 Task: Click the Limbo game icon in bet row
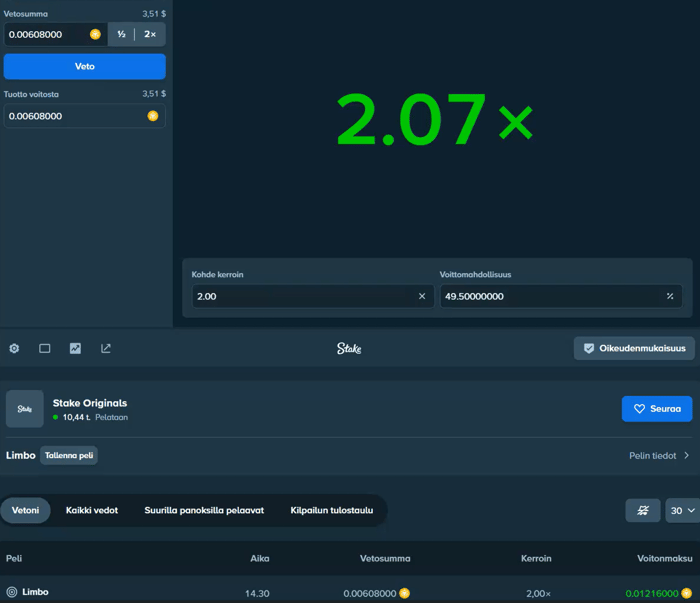12,592
